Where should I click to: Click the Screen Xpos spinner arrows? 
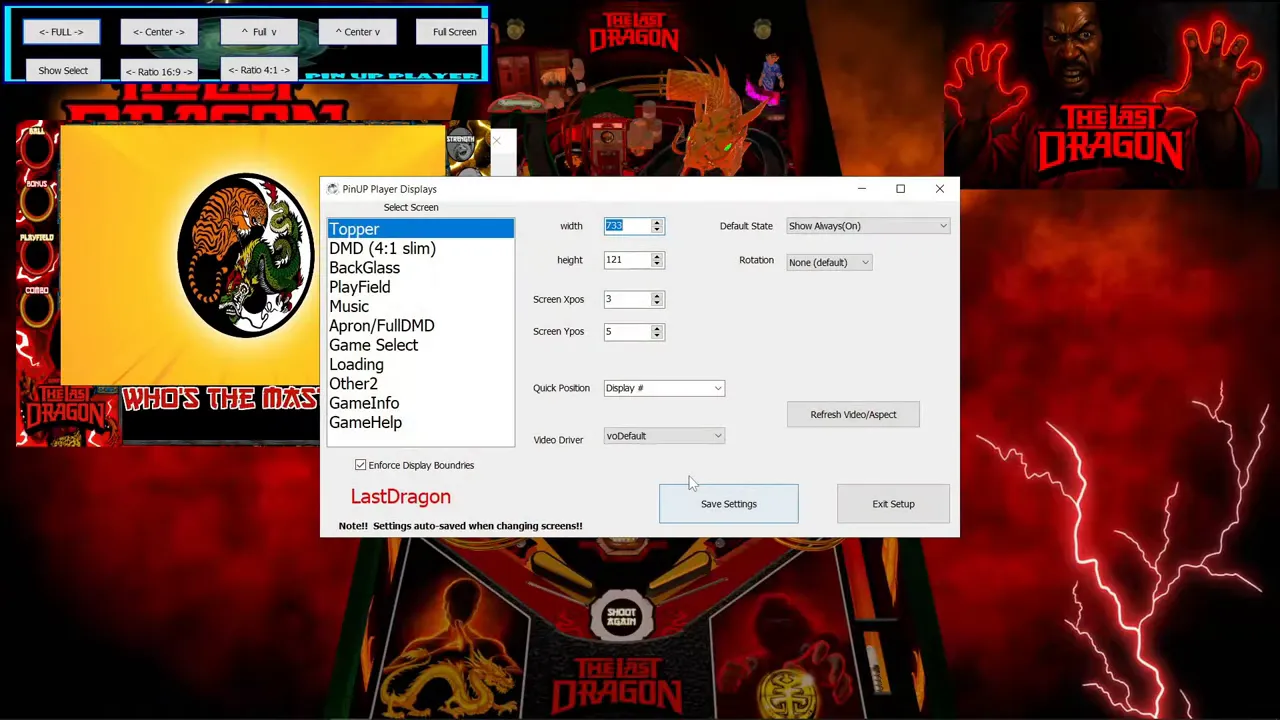coord(657,299)
